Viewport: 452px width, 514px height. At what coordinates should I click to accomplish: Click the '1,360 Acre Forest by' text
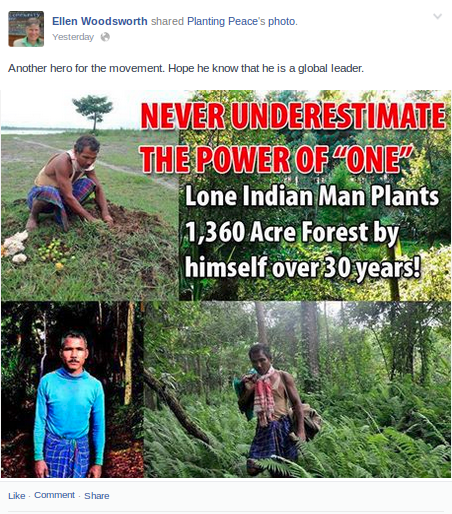click(x=292, y=232)
